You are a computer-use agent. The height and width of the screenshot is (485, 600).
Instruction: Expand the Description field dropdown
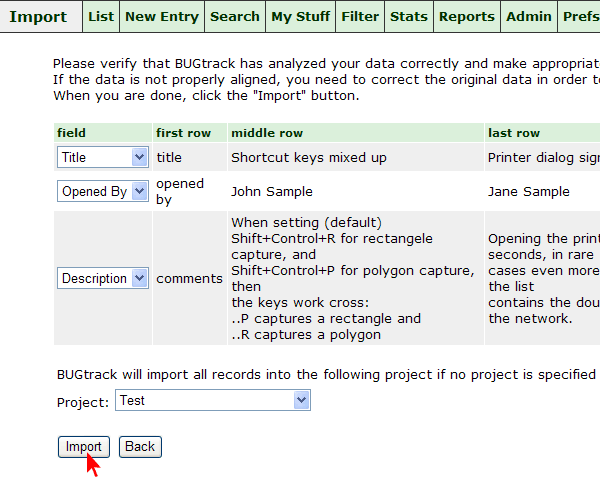click(103, 279)
